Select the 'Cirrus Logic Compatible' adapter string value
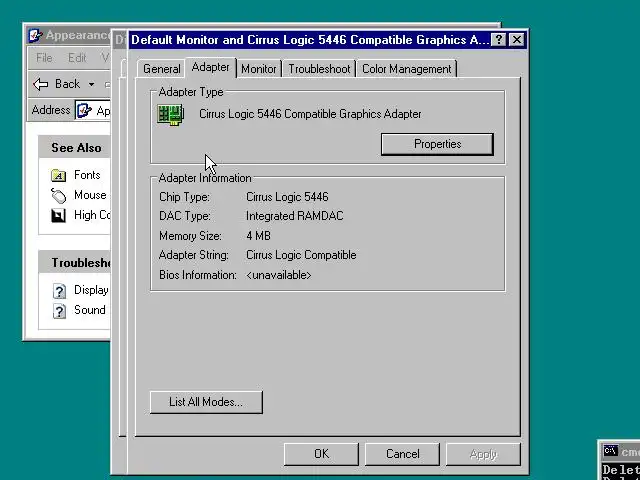Screen dimensions: 640x480 coord(301,255)
